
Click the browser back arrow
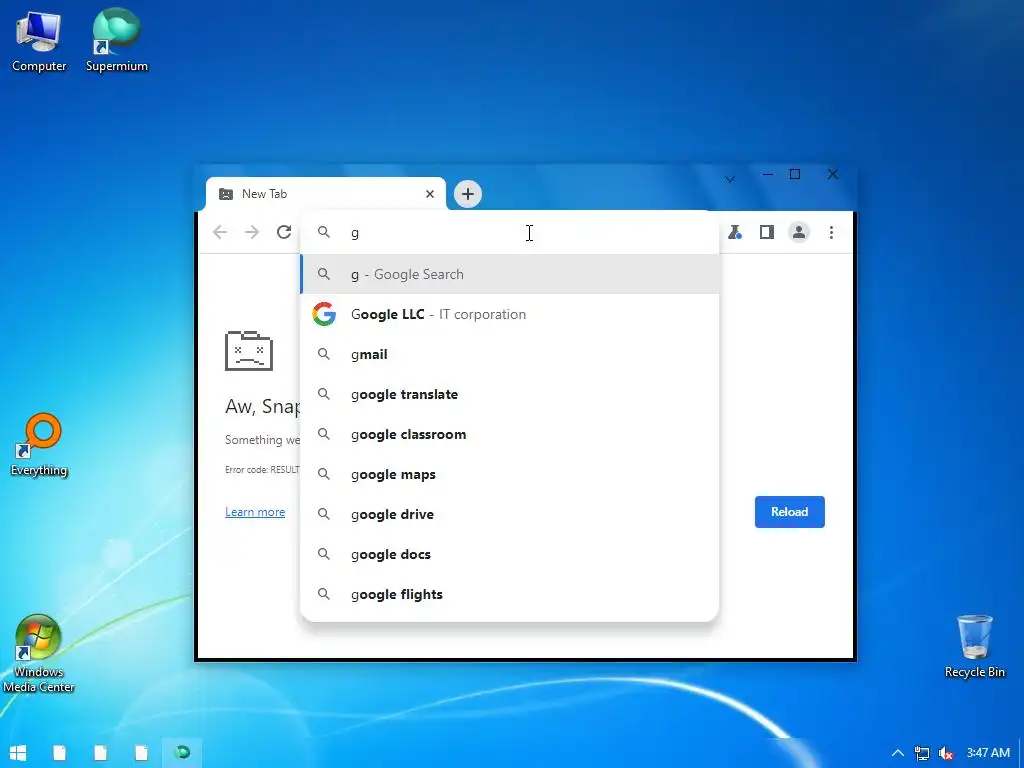click(x=220, y=232)
